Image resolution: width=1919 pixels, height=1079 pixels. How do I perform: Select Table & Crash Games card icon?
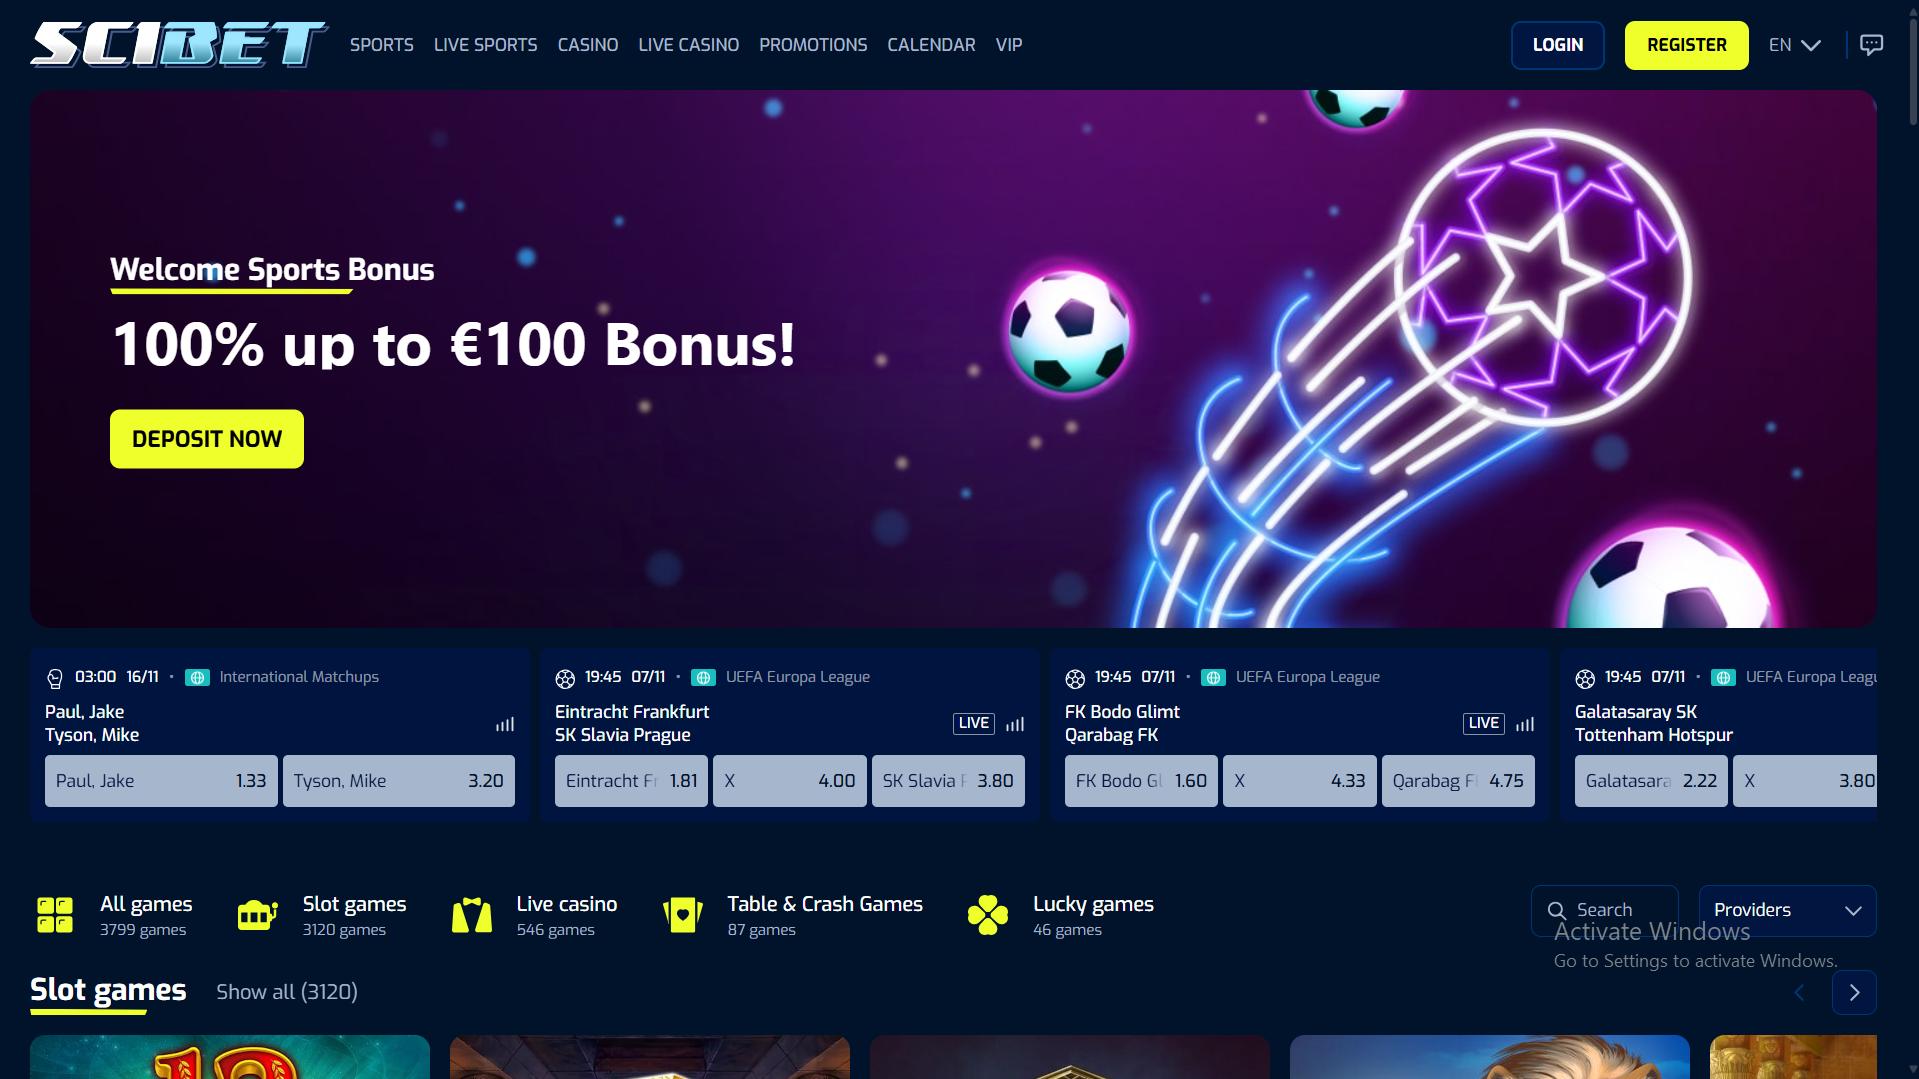click(683, 915)
